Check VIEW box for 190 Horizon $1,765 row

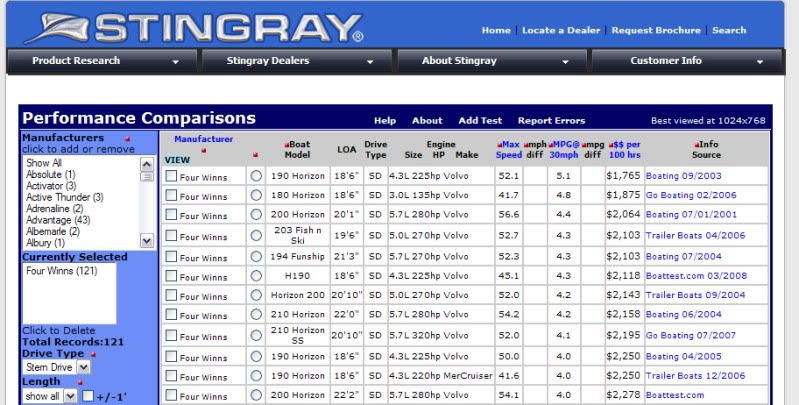click(x=171, y=176)
